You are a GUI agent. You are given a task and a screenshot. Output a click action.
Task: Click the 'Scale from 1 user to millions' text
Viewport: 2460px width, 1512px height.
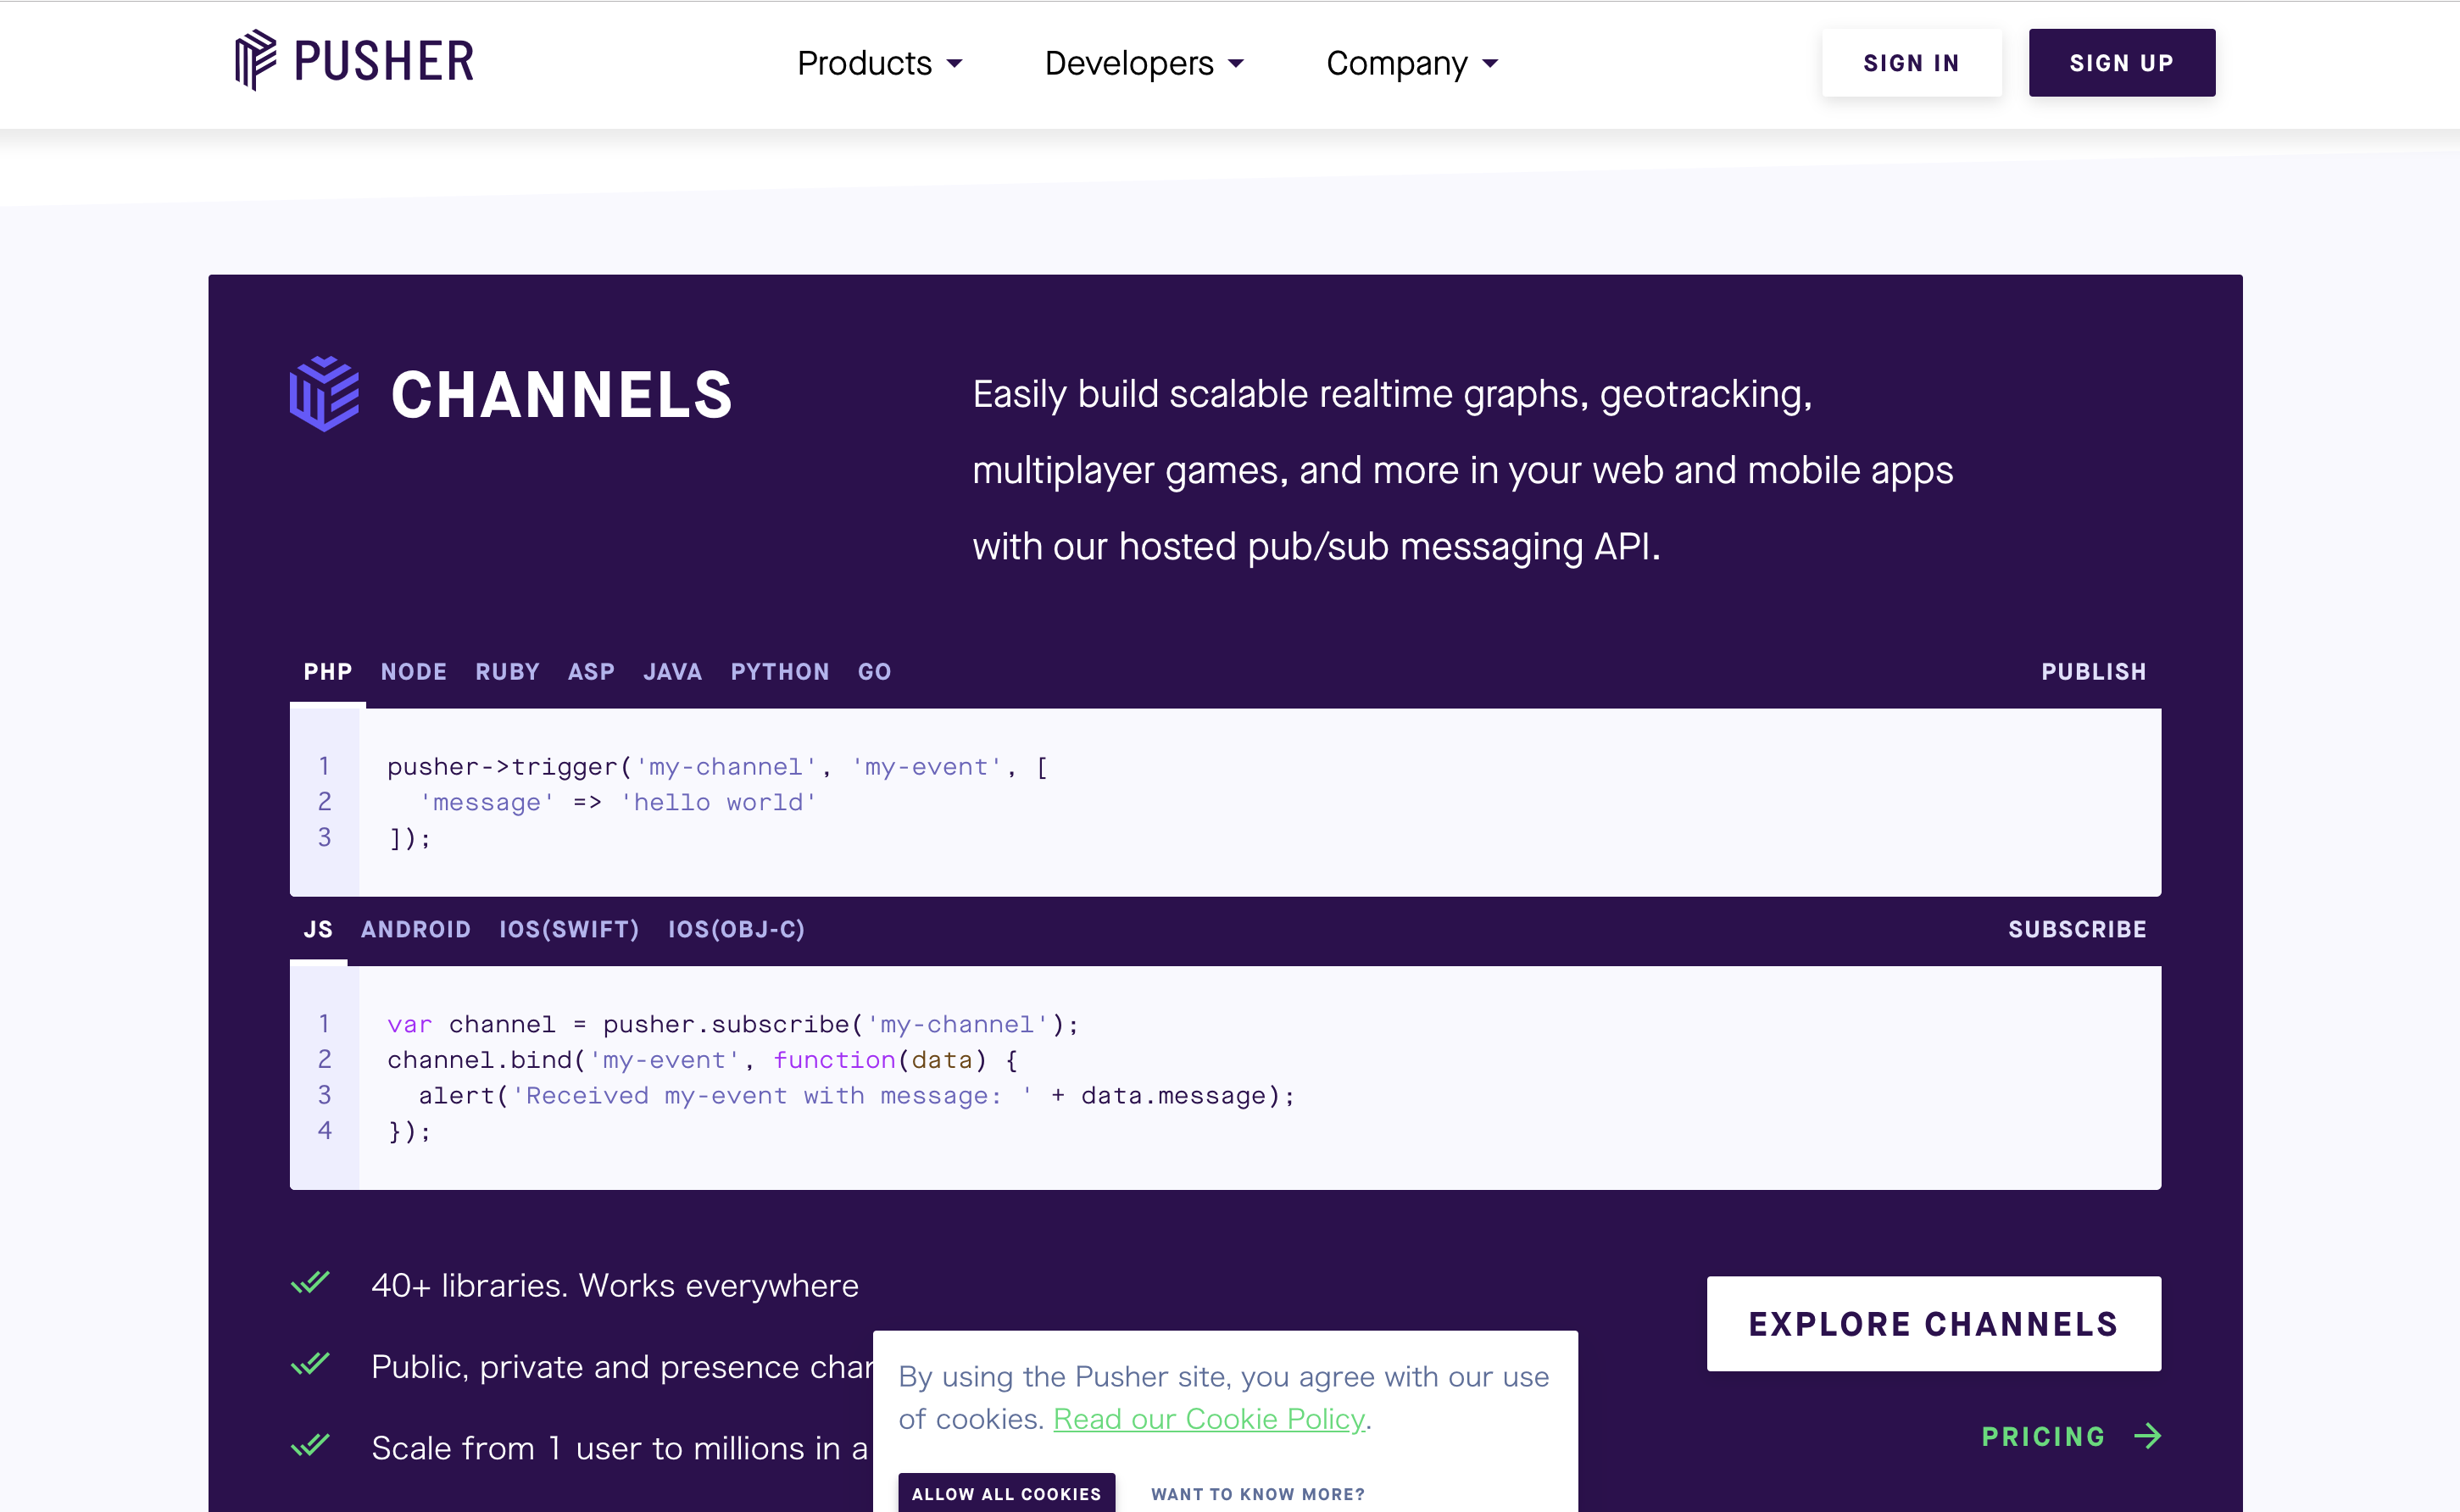[620, 1448]
